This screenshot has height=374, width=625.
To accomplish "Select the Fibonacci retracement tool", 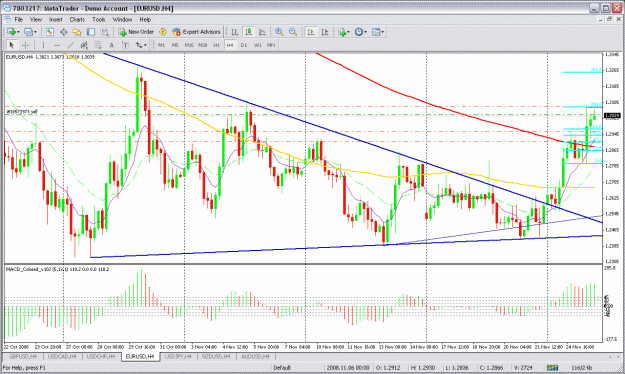I will click(98, 45).
